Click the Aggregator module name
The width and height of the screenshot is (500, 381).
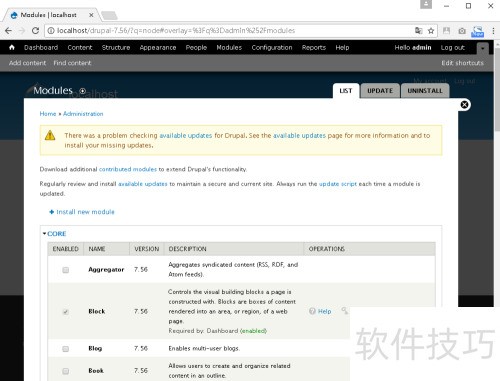106,269
